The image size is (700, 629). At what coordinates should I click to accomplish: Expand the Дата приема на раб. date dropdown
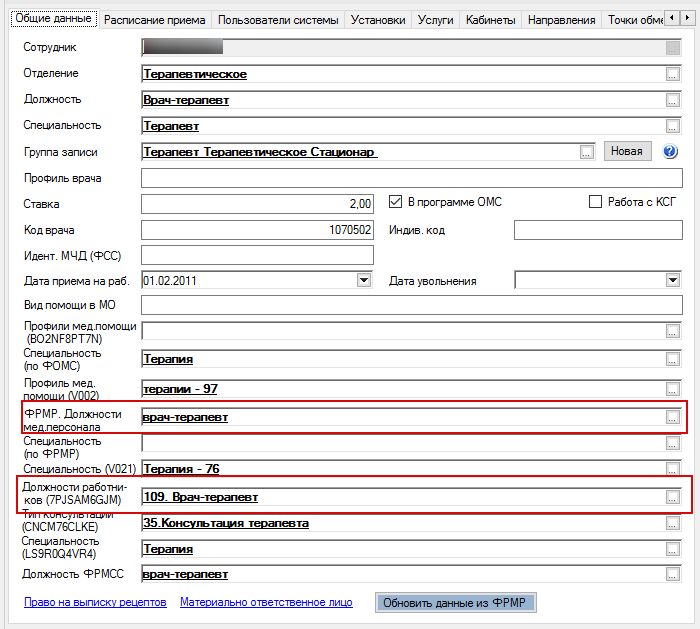coord(364,281)
